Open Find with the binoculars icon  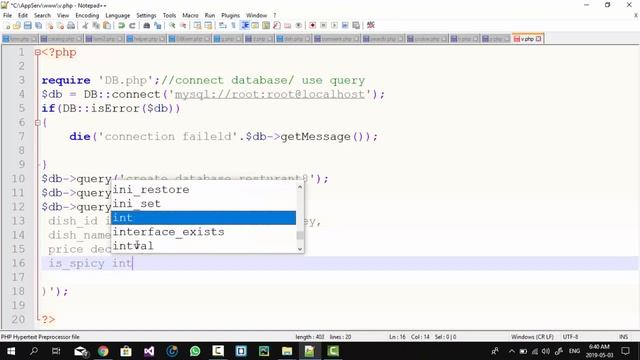pos(147,25)
